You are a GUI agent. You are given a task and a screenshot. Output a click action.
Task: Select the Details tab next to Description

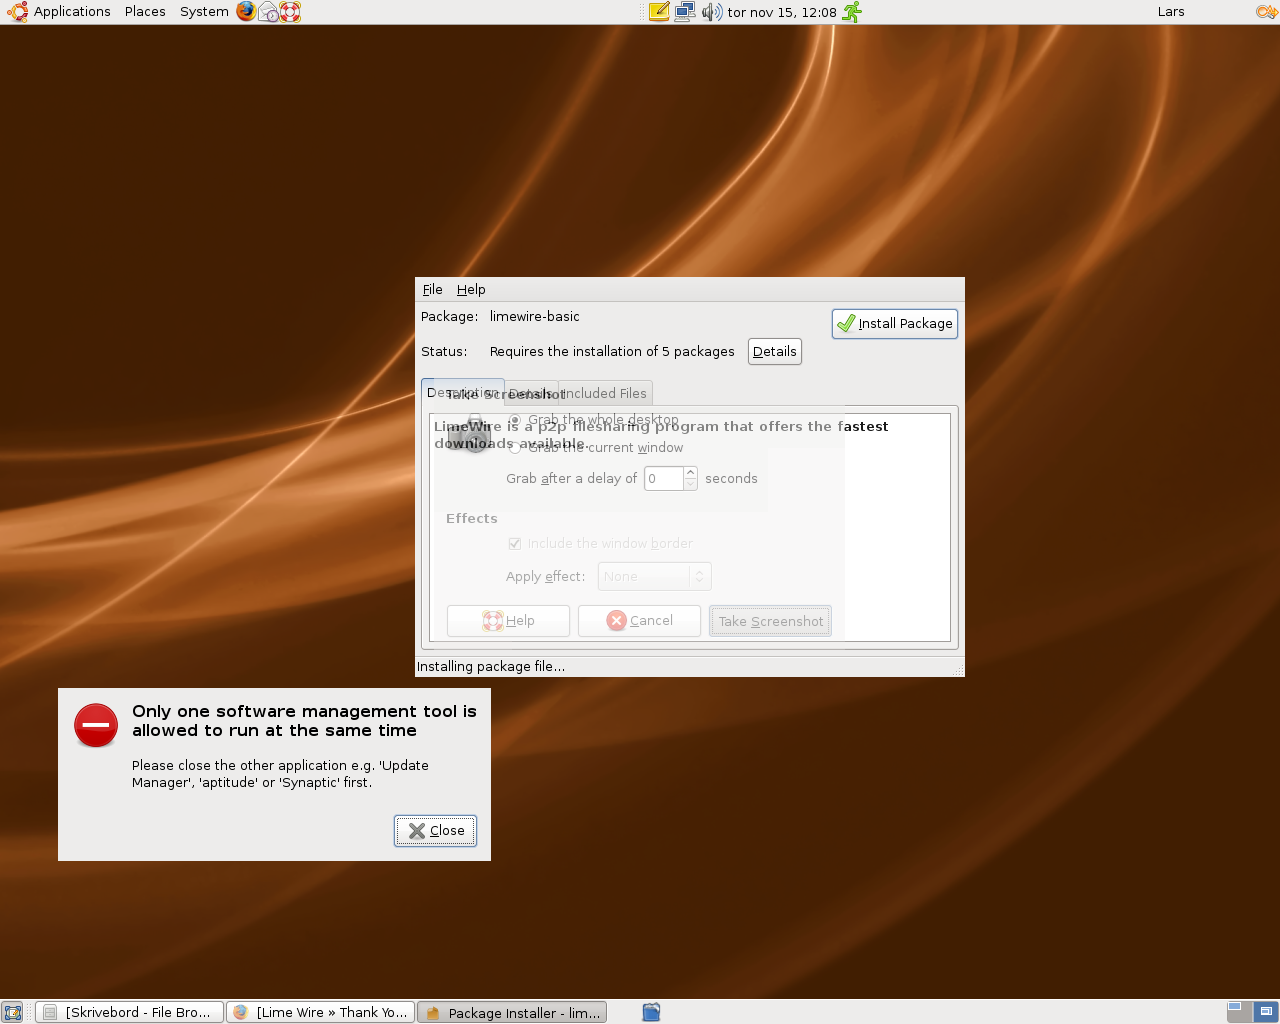(x=531, y=394)
